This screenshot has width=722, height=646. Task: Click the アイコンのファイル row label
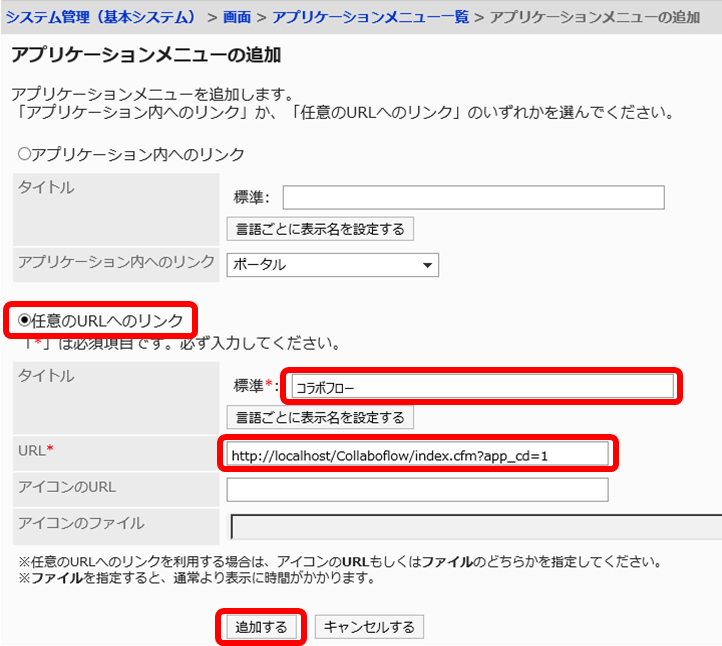click(x=81, y=523)
